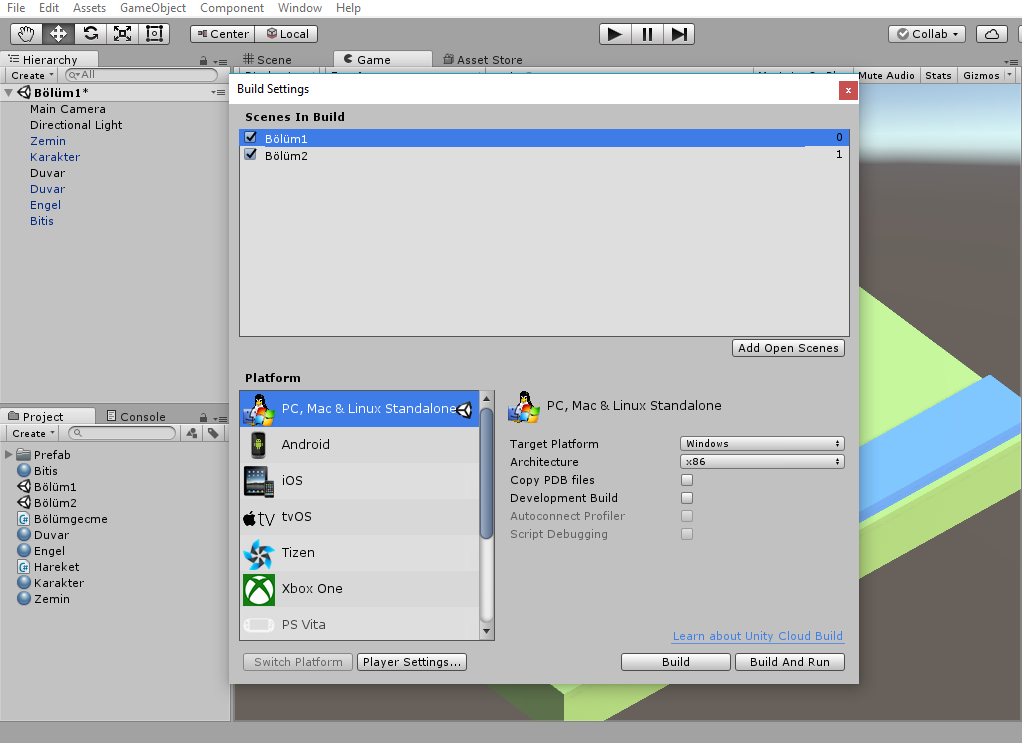
Task: Select the Rect Transform tool
Action: click(154, 34)
